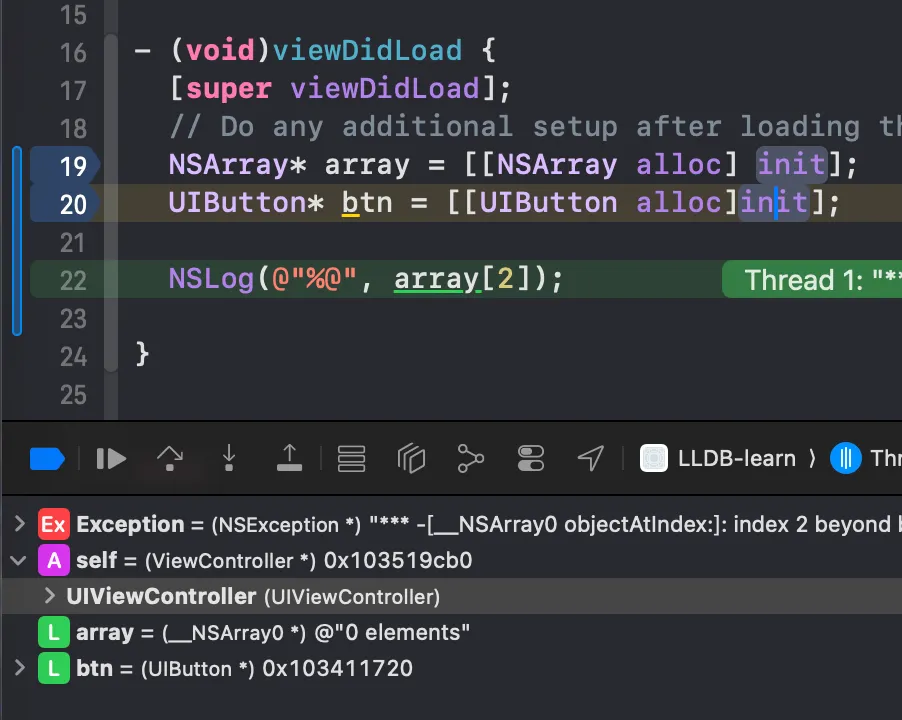Screen dimensions: 902x720
Task: Click the init call on line 19
Action: [792, 164]
